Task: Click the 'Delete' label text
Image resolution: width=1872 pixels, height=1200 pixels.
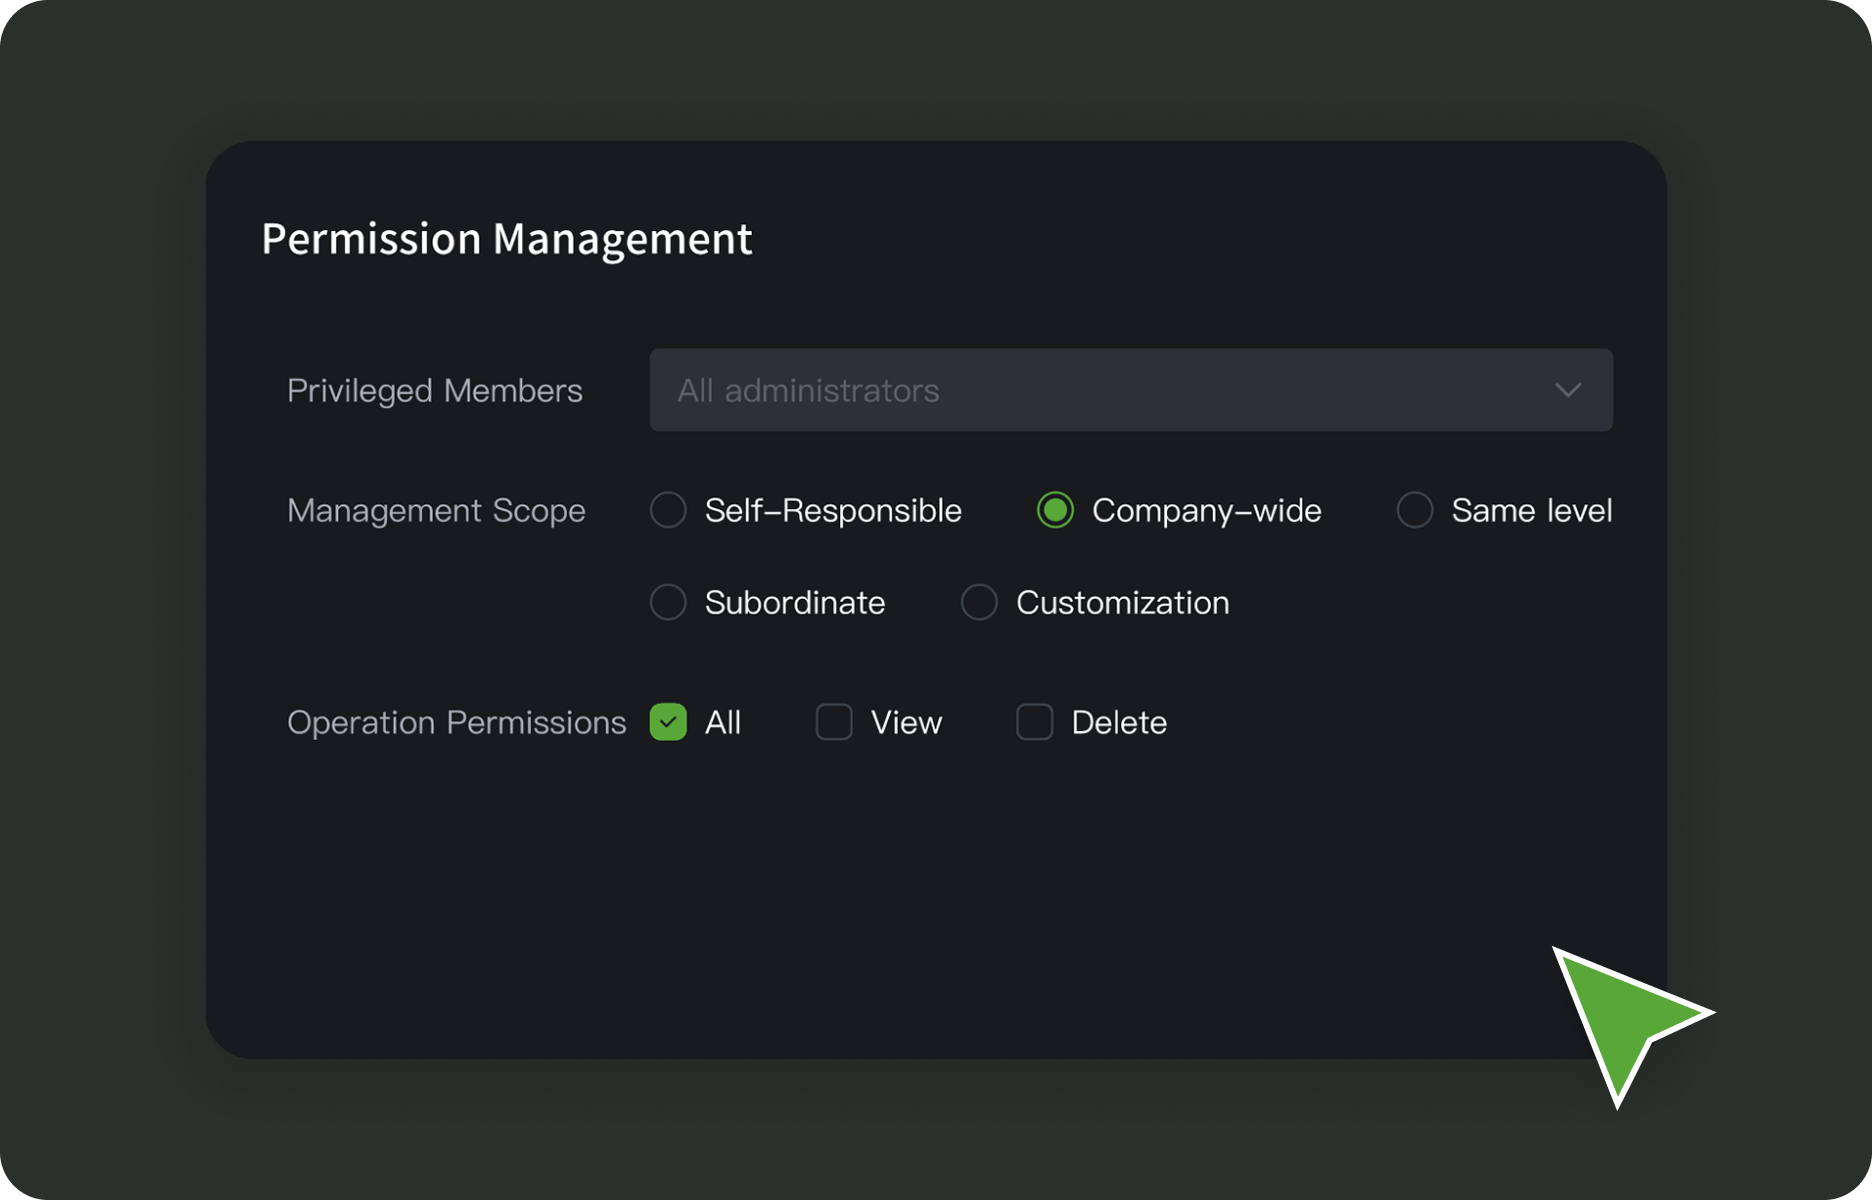Action: (1119, 723)
